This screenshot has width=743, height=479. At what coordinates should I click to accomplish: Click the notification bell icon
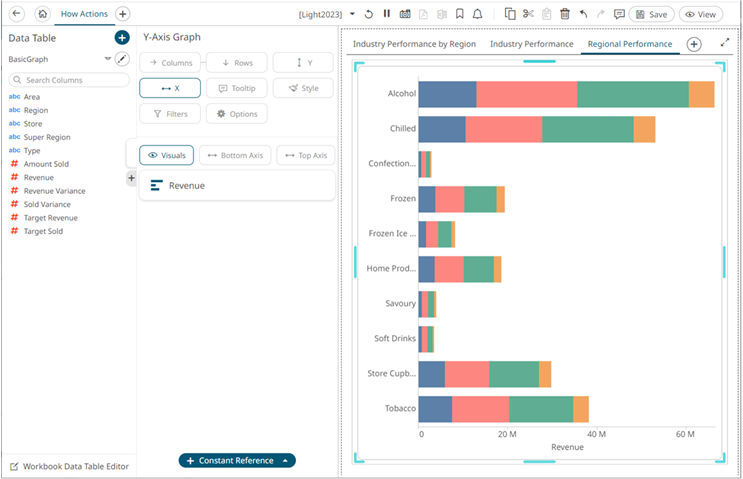click(x=478, y=14)
